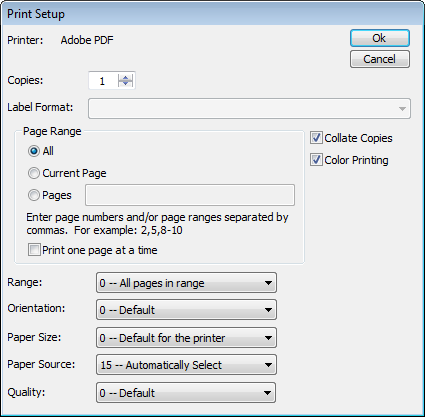The height and width of the screenshot is (417, 425).
Task: Choose the Current Page radio option
Action: coord(34,173)
